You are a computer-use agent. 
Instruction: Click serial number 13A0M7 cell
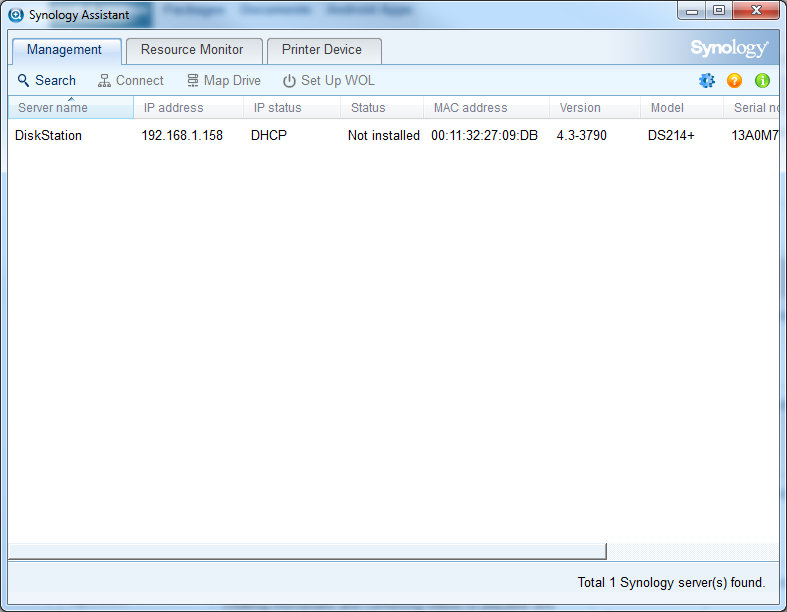point(755,136)
